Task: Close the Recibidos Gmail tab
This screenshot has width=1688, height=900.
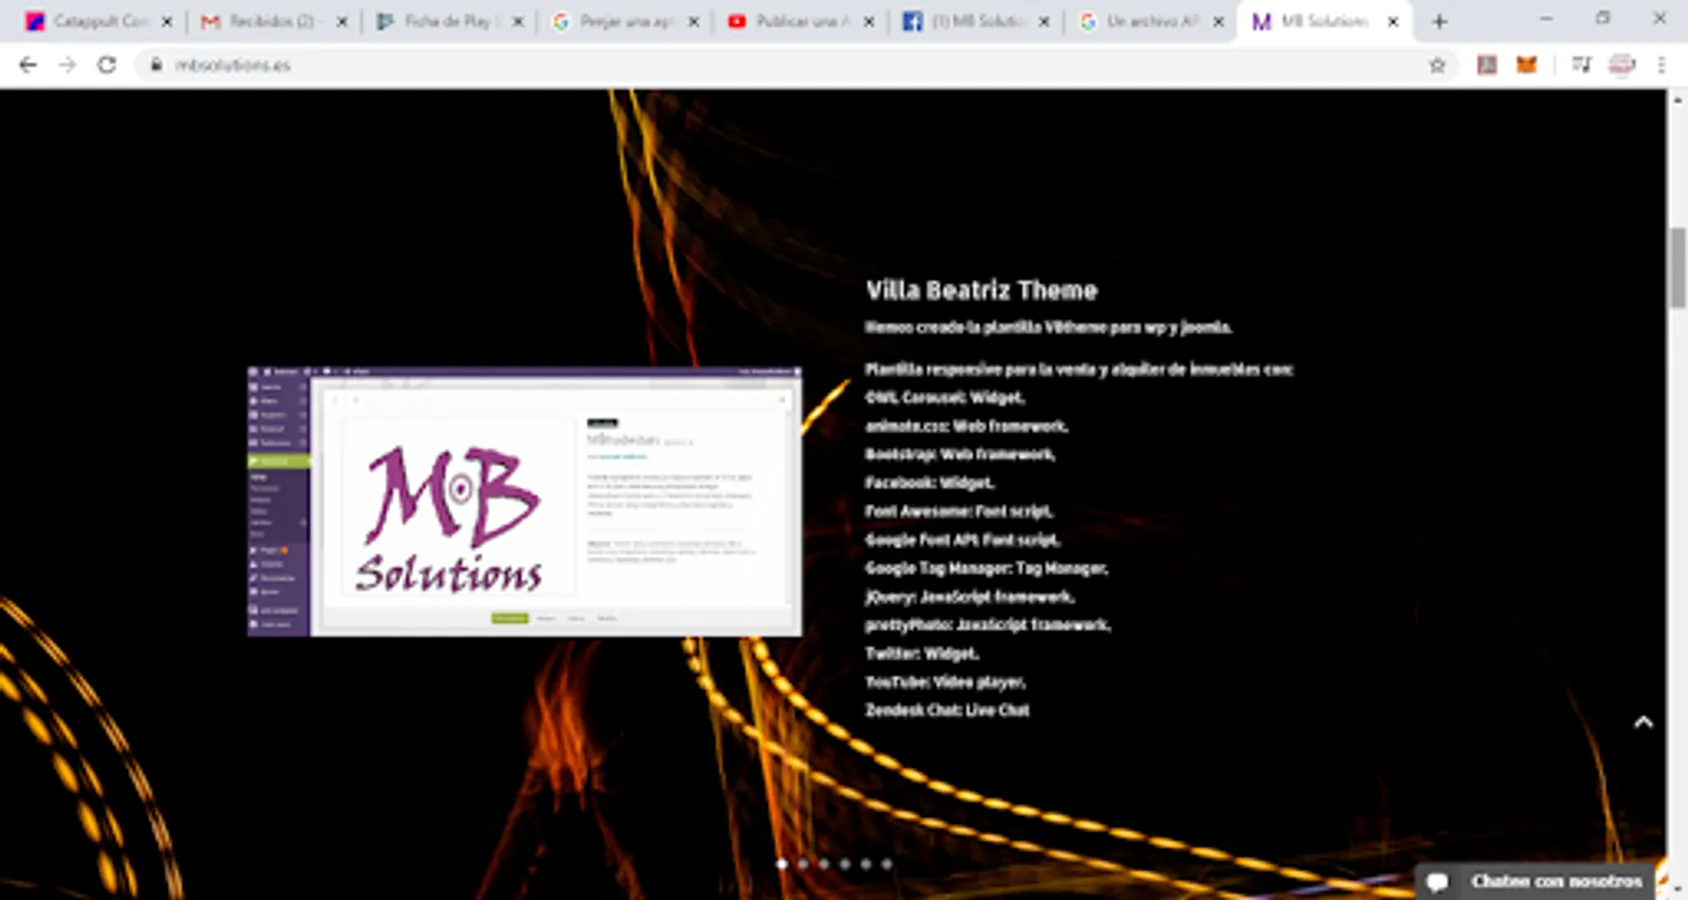Action: tap(342, 21)
